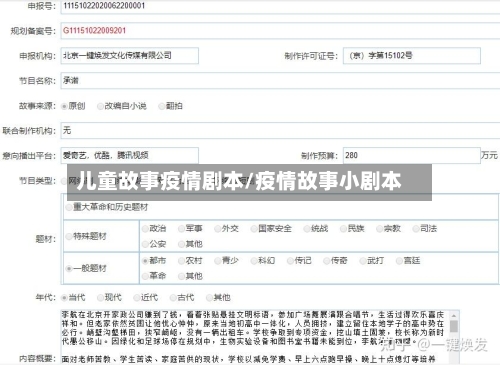The width and height of the screenshot is (500, 365).
Task: Choose the 革命 radio option
Action: click(x=145, y=276)
